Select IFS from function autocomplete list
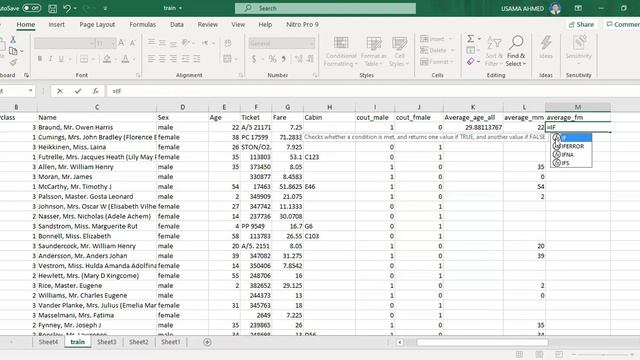The image size is (640, 360). pos(571,163)
